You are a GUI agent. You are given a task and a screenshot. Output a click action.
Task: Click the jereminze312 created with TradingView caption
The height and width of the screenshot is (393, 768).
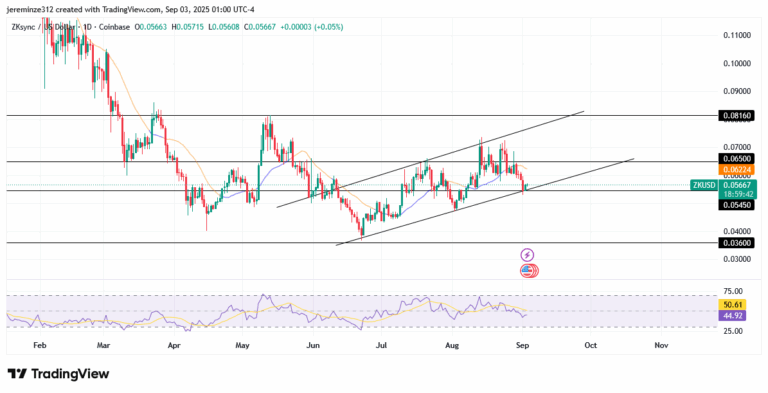point(130,10)
